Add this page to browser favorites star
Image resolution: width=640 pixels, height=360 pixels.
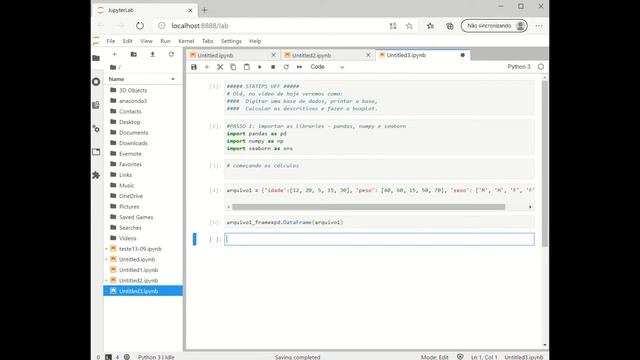[x=409, y=26]
